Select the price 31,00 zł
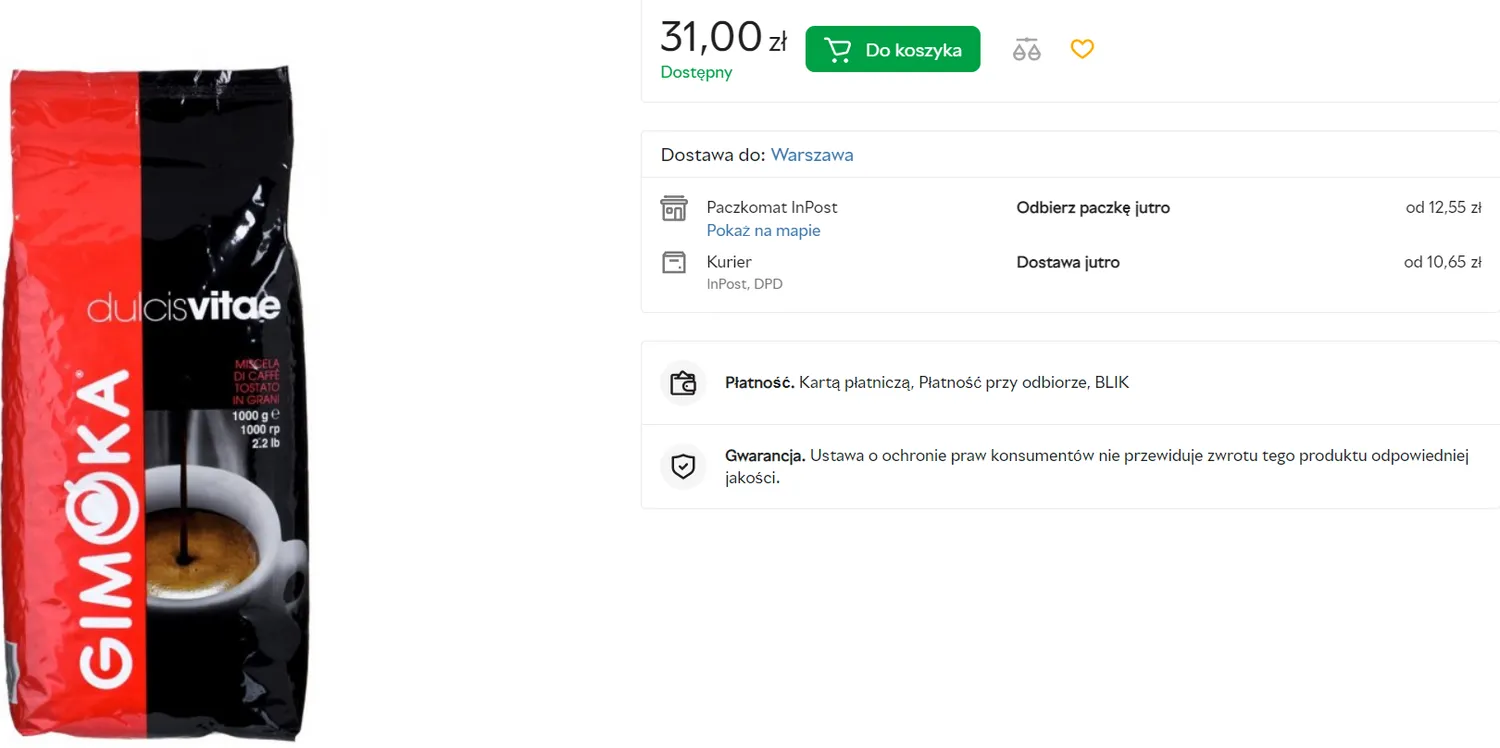This screenshot has height=748, width=1500. pos(723,37)
